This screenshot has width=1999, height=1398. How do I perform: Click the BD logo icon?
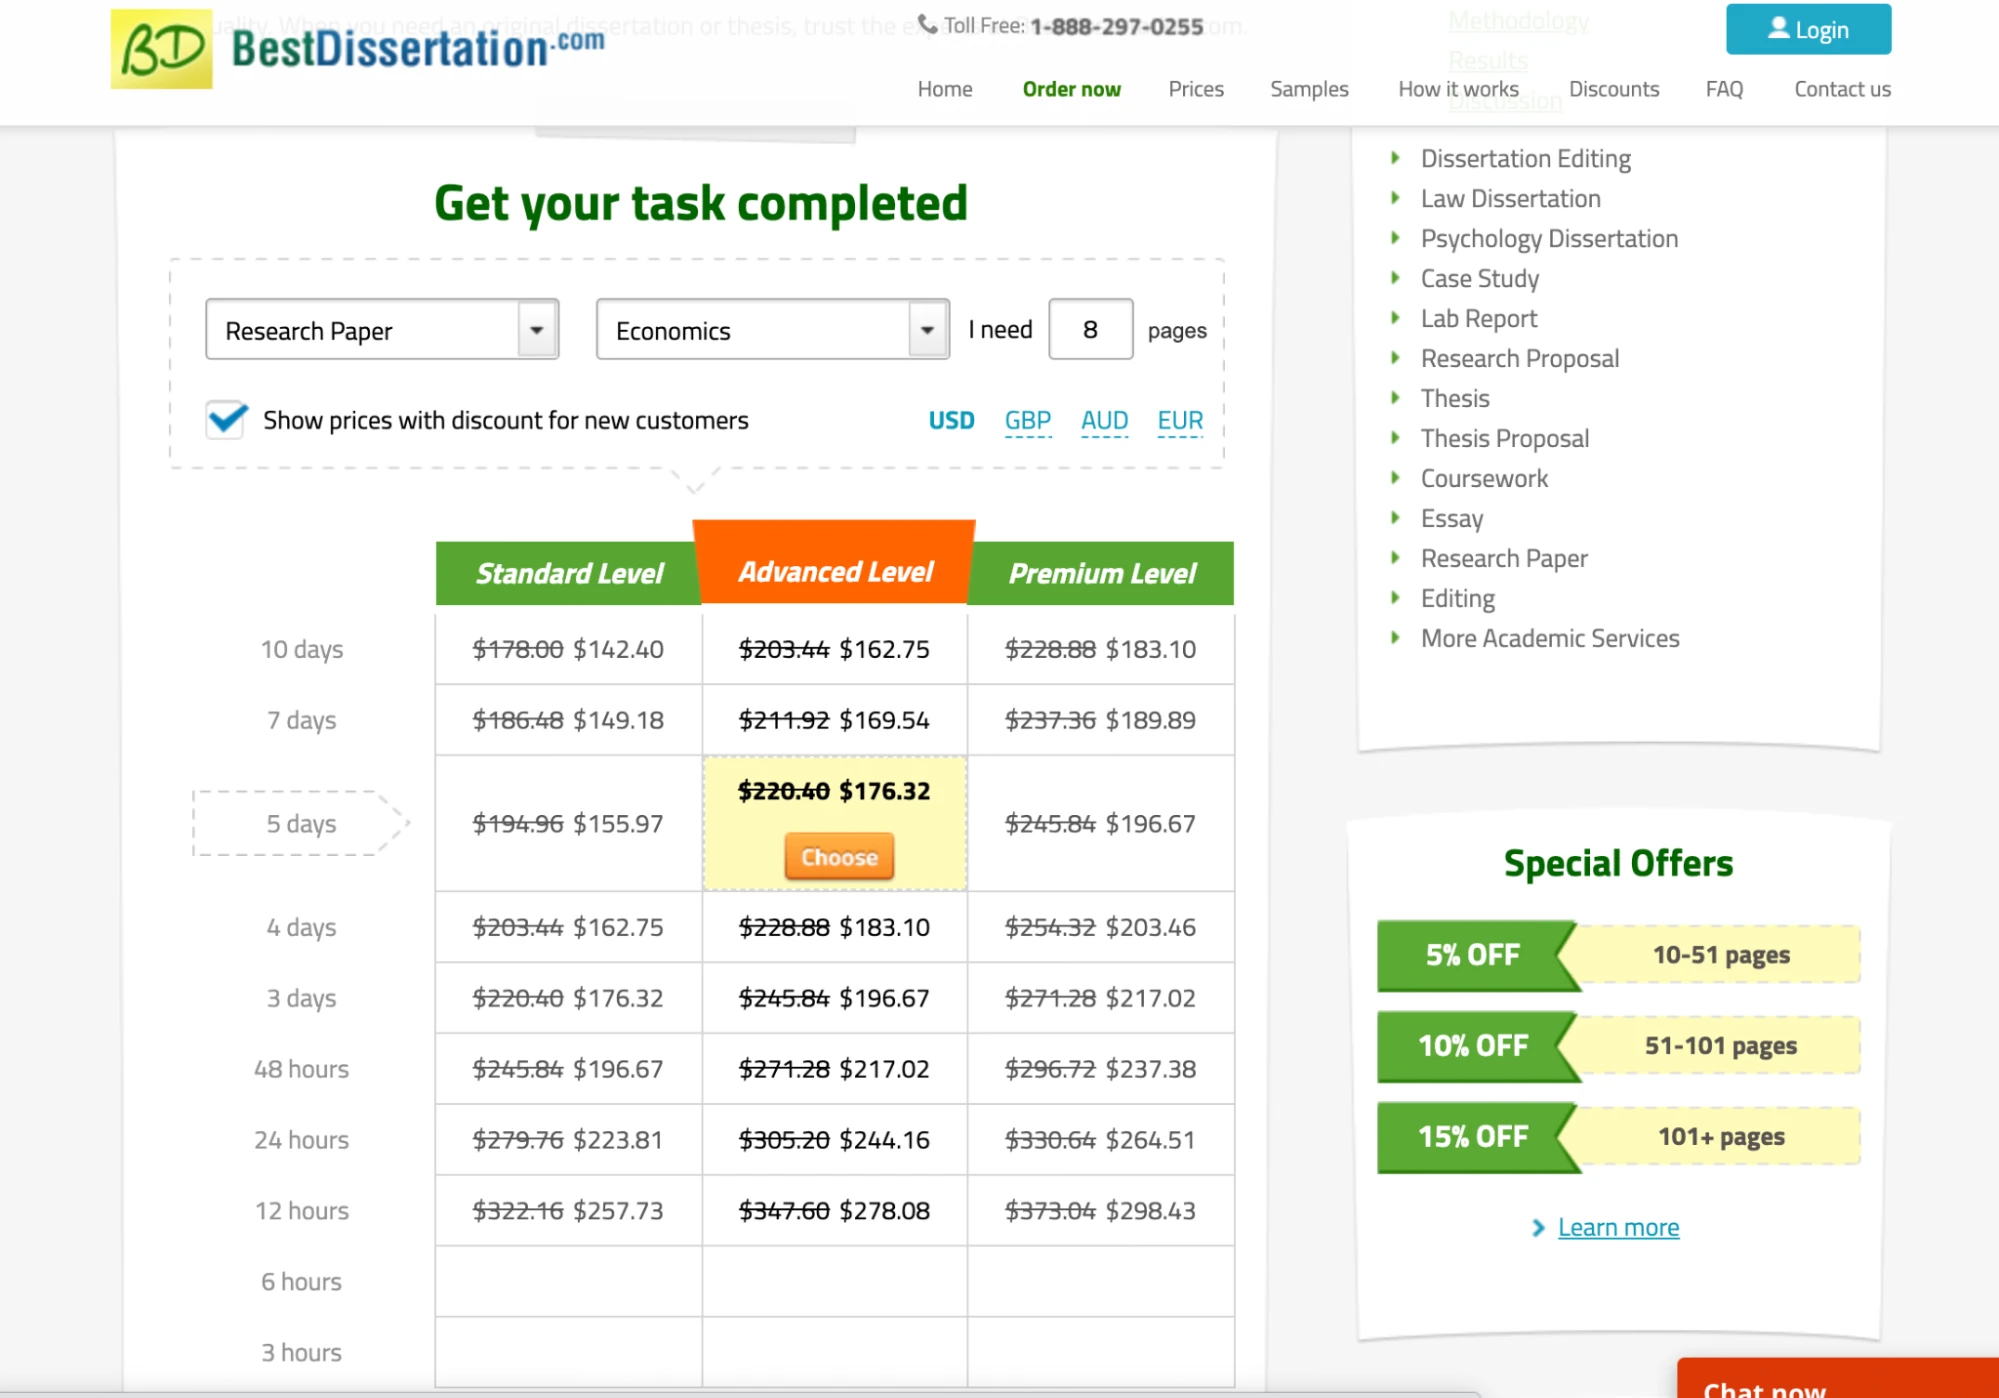pyautogui.click(x=161, y=49)
